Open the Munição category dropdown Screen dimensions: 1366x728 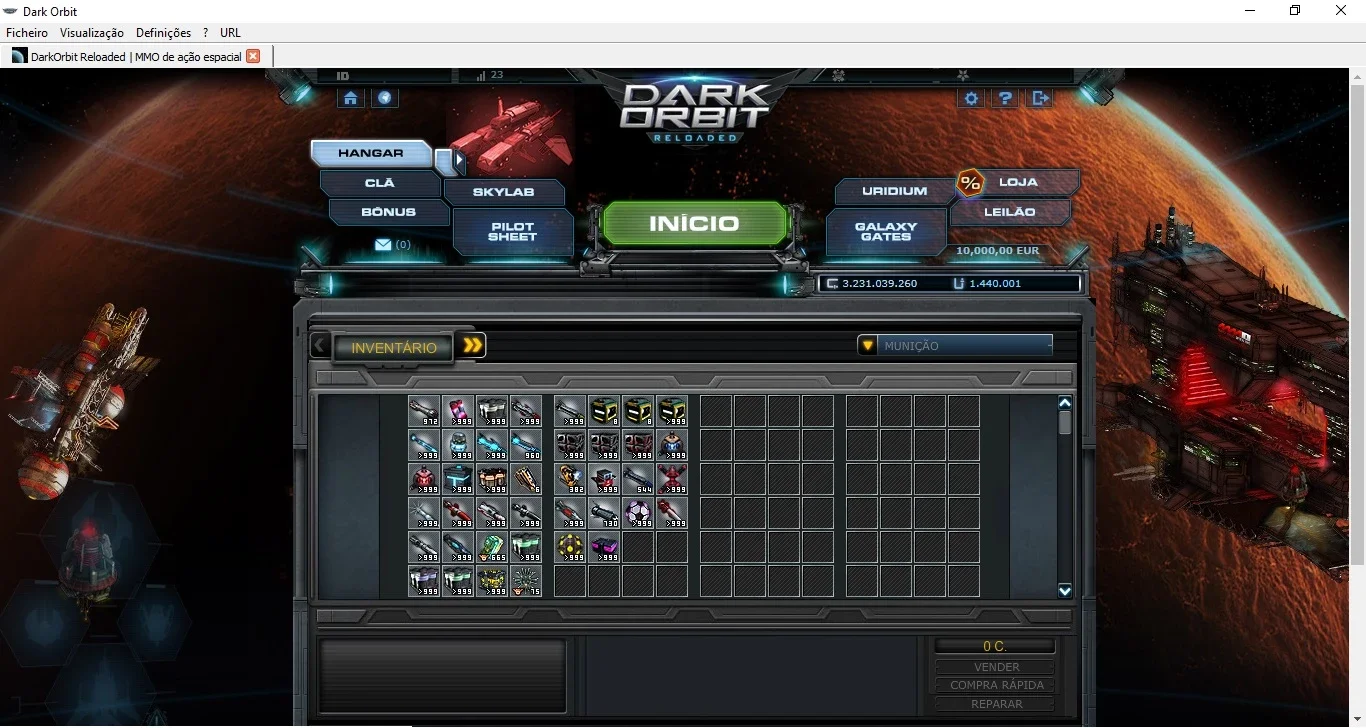[x=955, y=345]
